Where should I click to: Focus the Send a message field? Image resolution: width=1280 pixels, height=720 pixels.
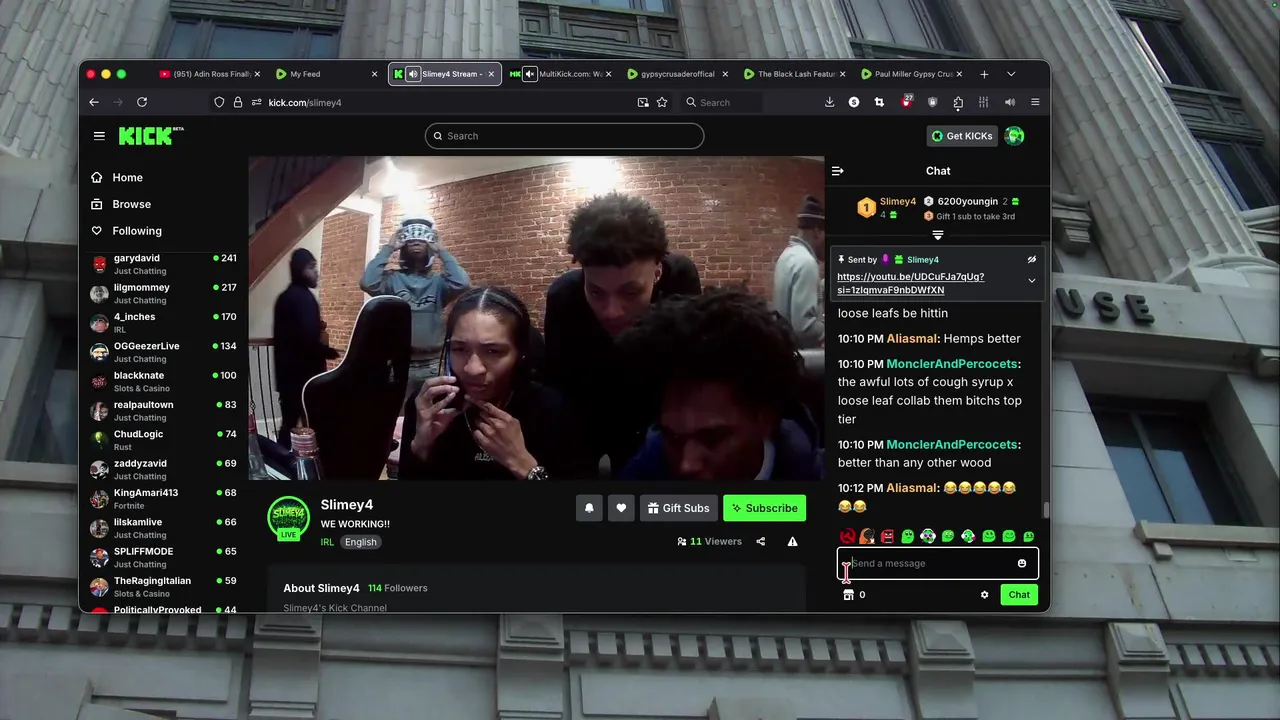click(937, 563)
